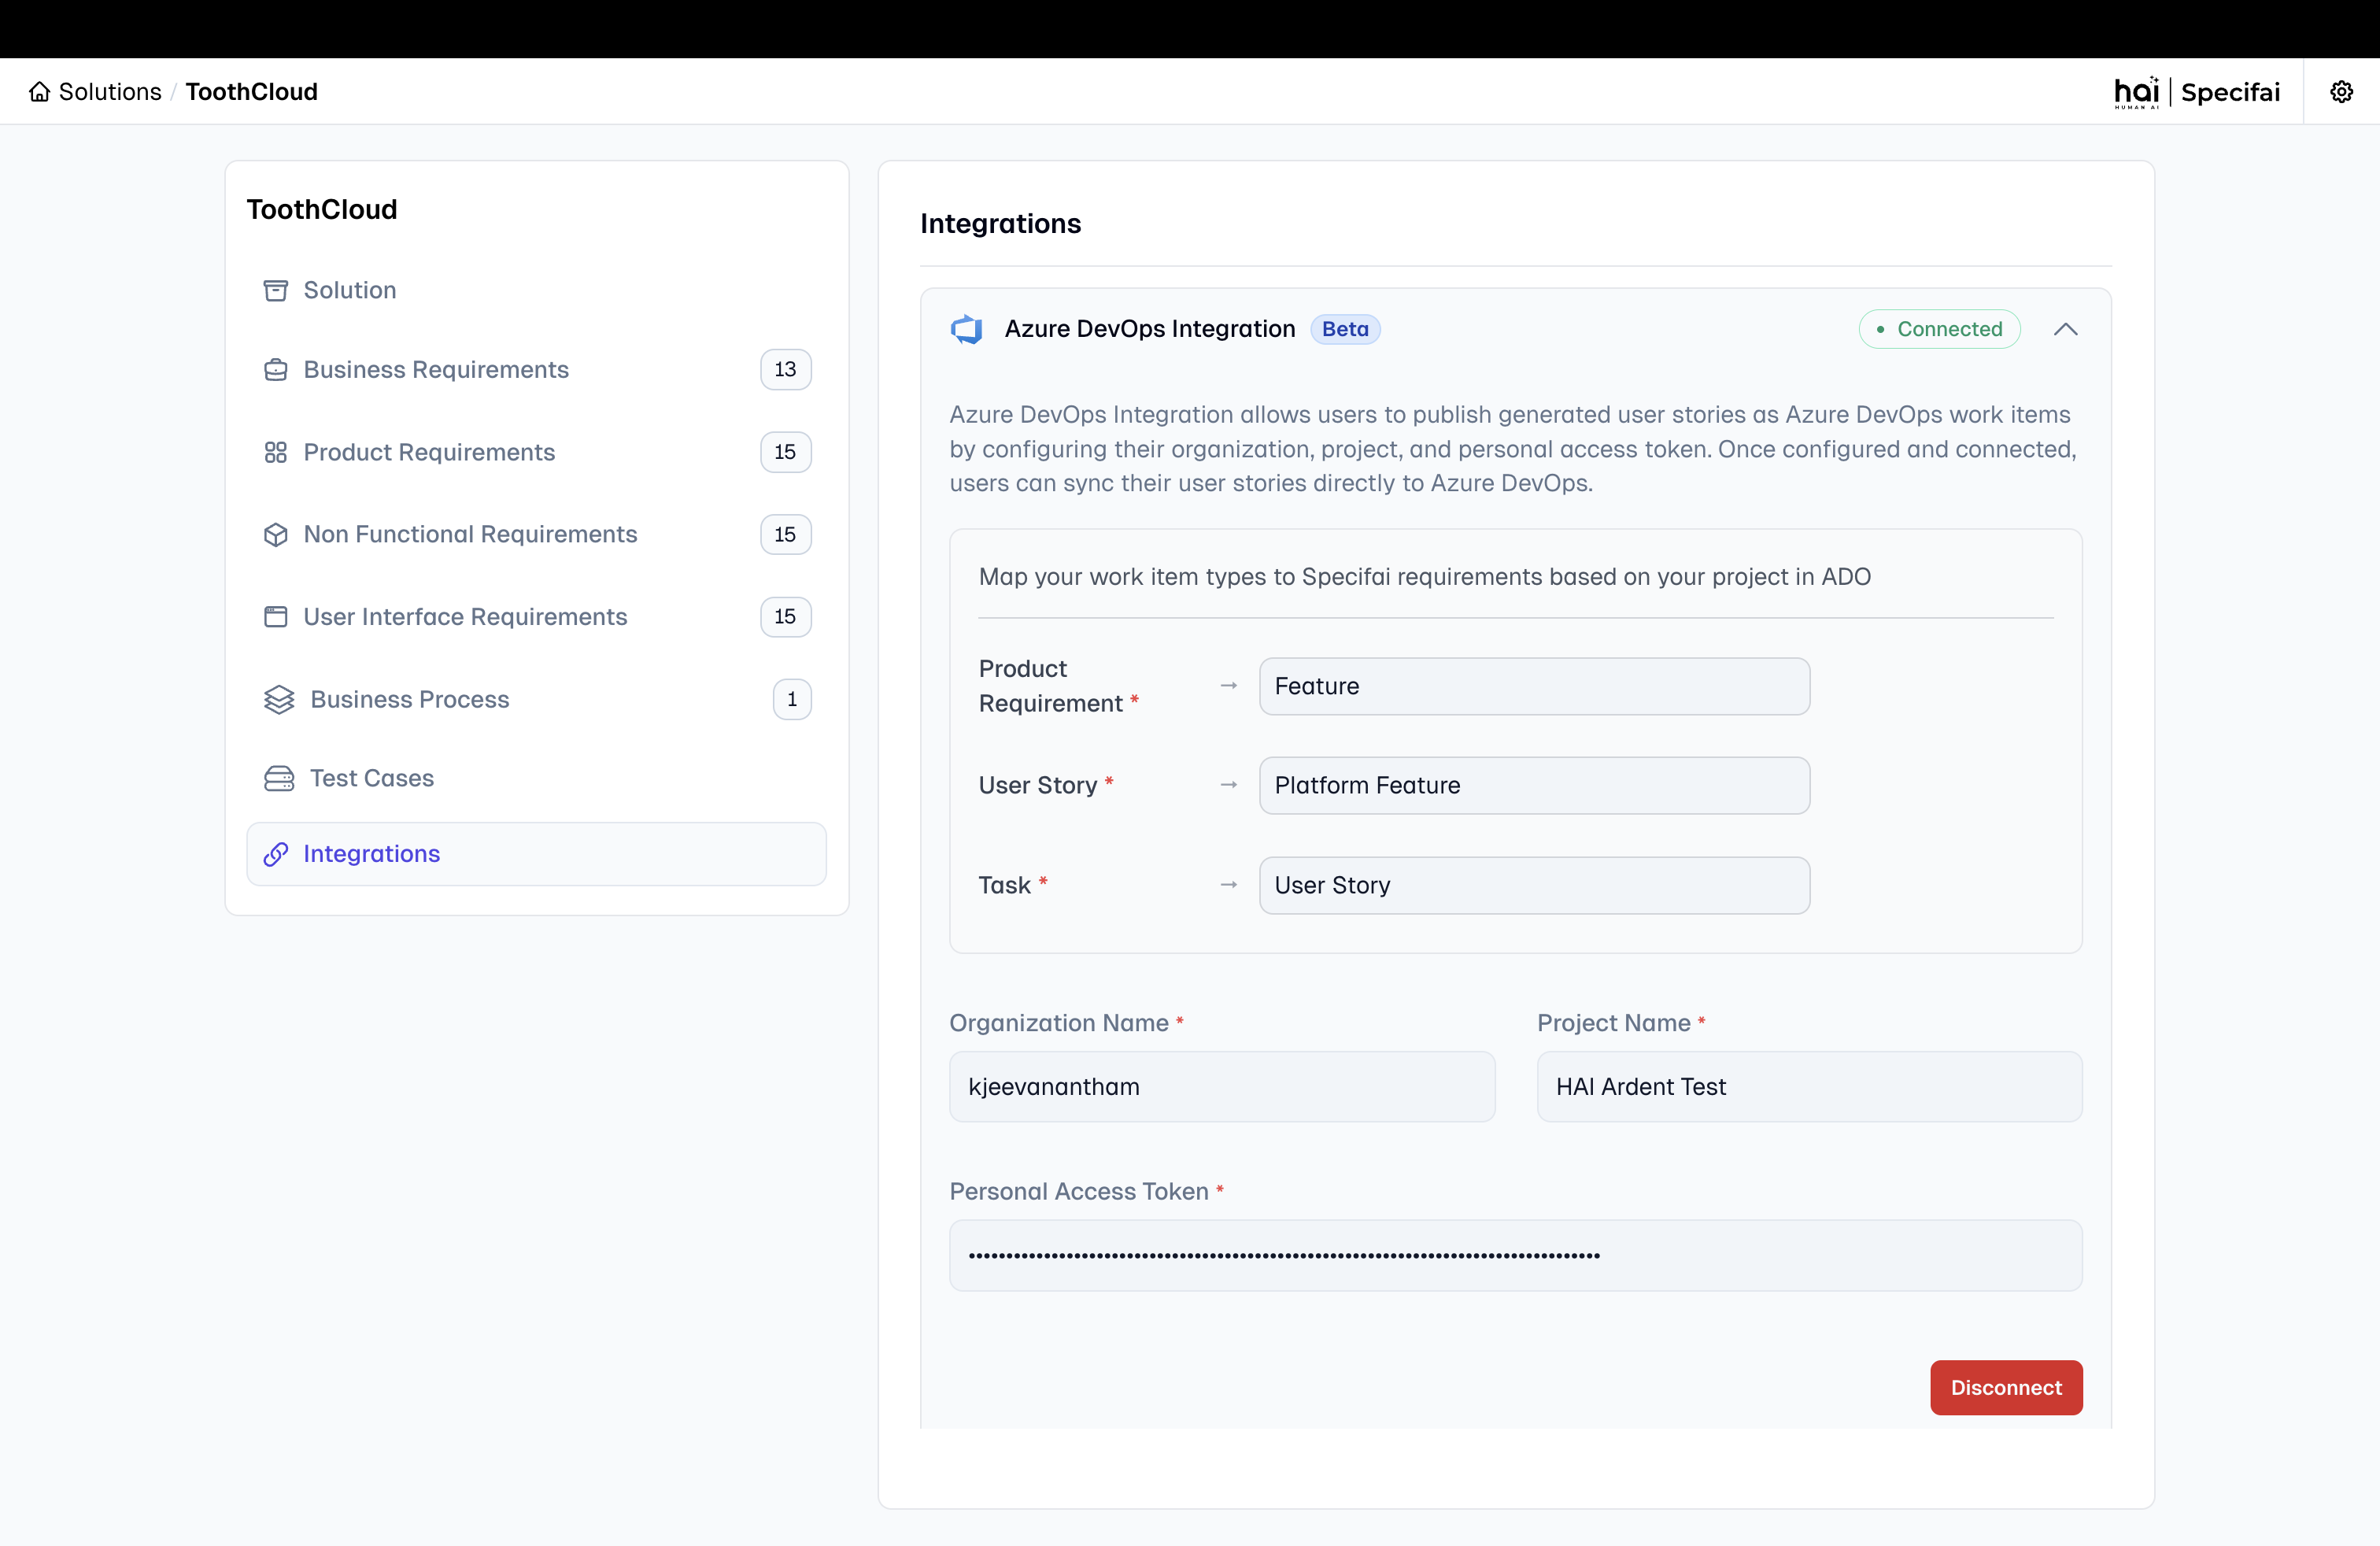Collapse the Azure DevOps Integration panel
This screenshot has height=1546, width=2380.
[2066, 329]
